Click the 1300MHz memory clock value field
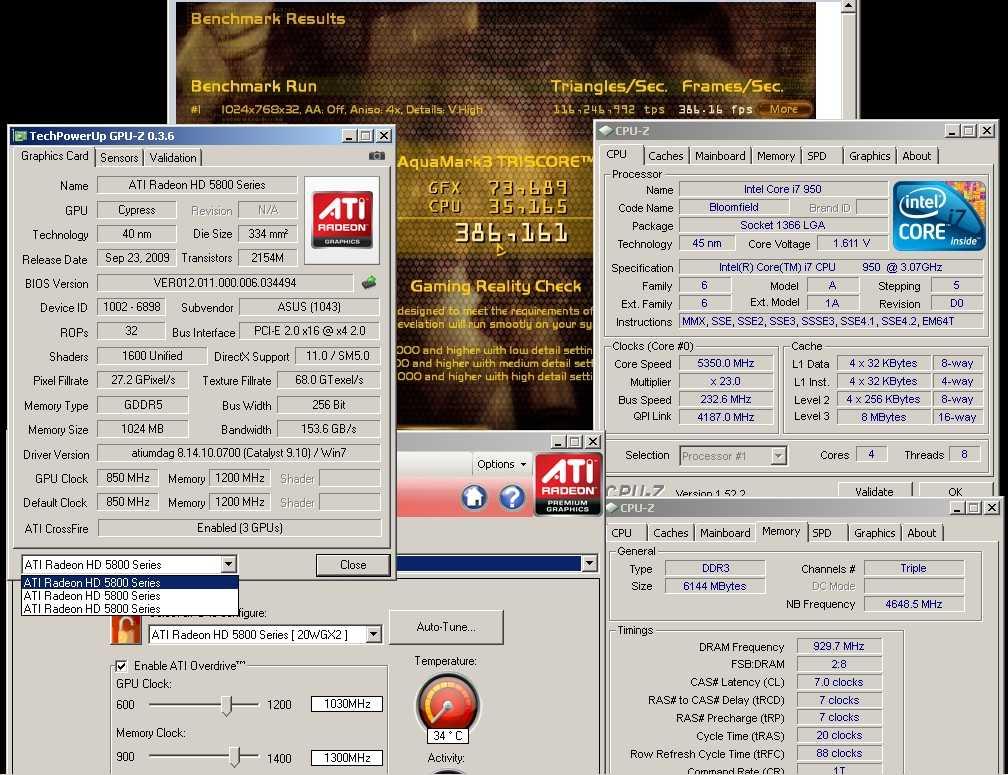1008x775 pixels. click(x=346, y=758)
